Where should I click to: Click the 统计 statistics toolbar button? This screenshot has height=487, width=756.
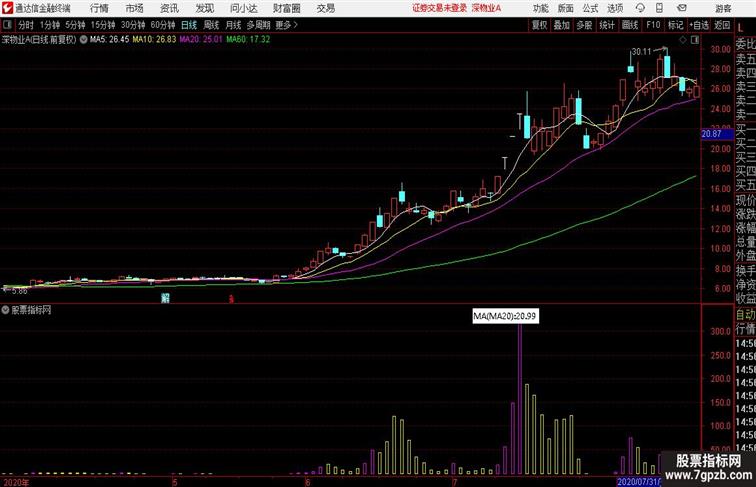[607, 25]
